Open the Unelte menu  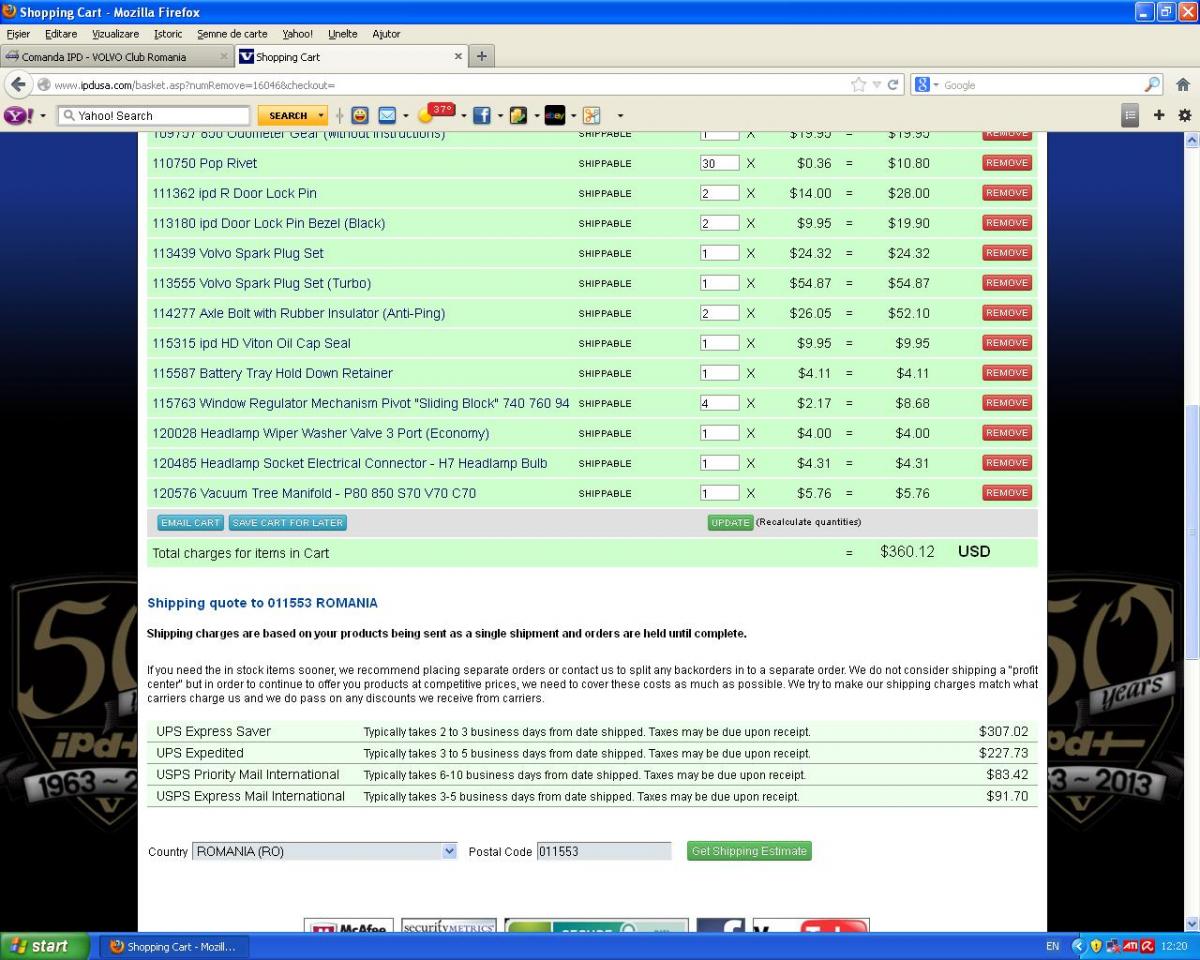click(x=342, y=34)
